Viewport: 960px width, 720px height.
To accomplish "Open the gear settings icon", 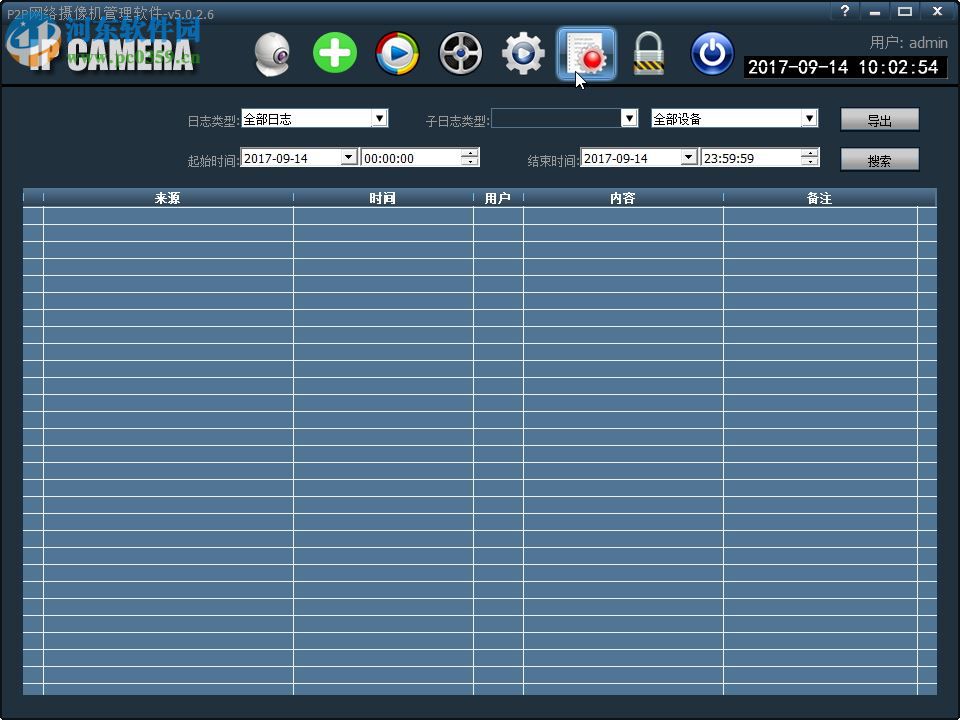I will 523,54.
